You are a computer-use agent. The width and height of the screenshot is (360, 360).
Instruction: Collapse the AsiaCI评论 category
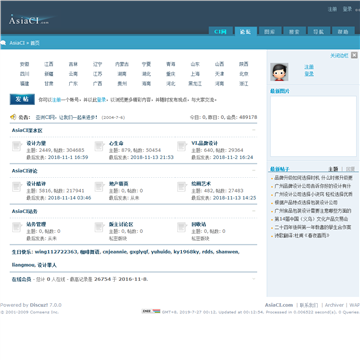point(254,170)
